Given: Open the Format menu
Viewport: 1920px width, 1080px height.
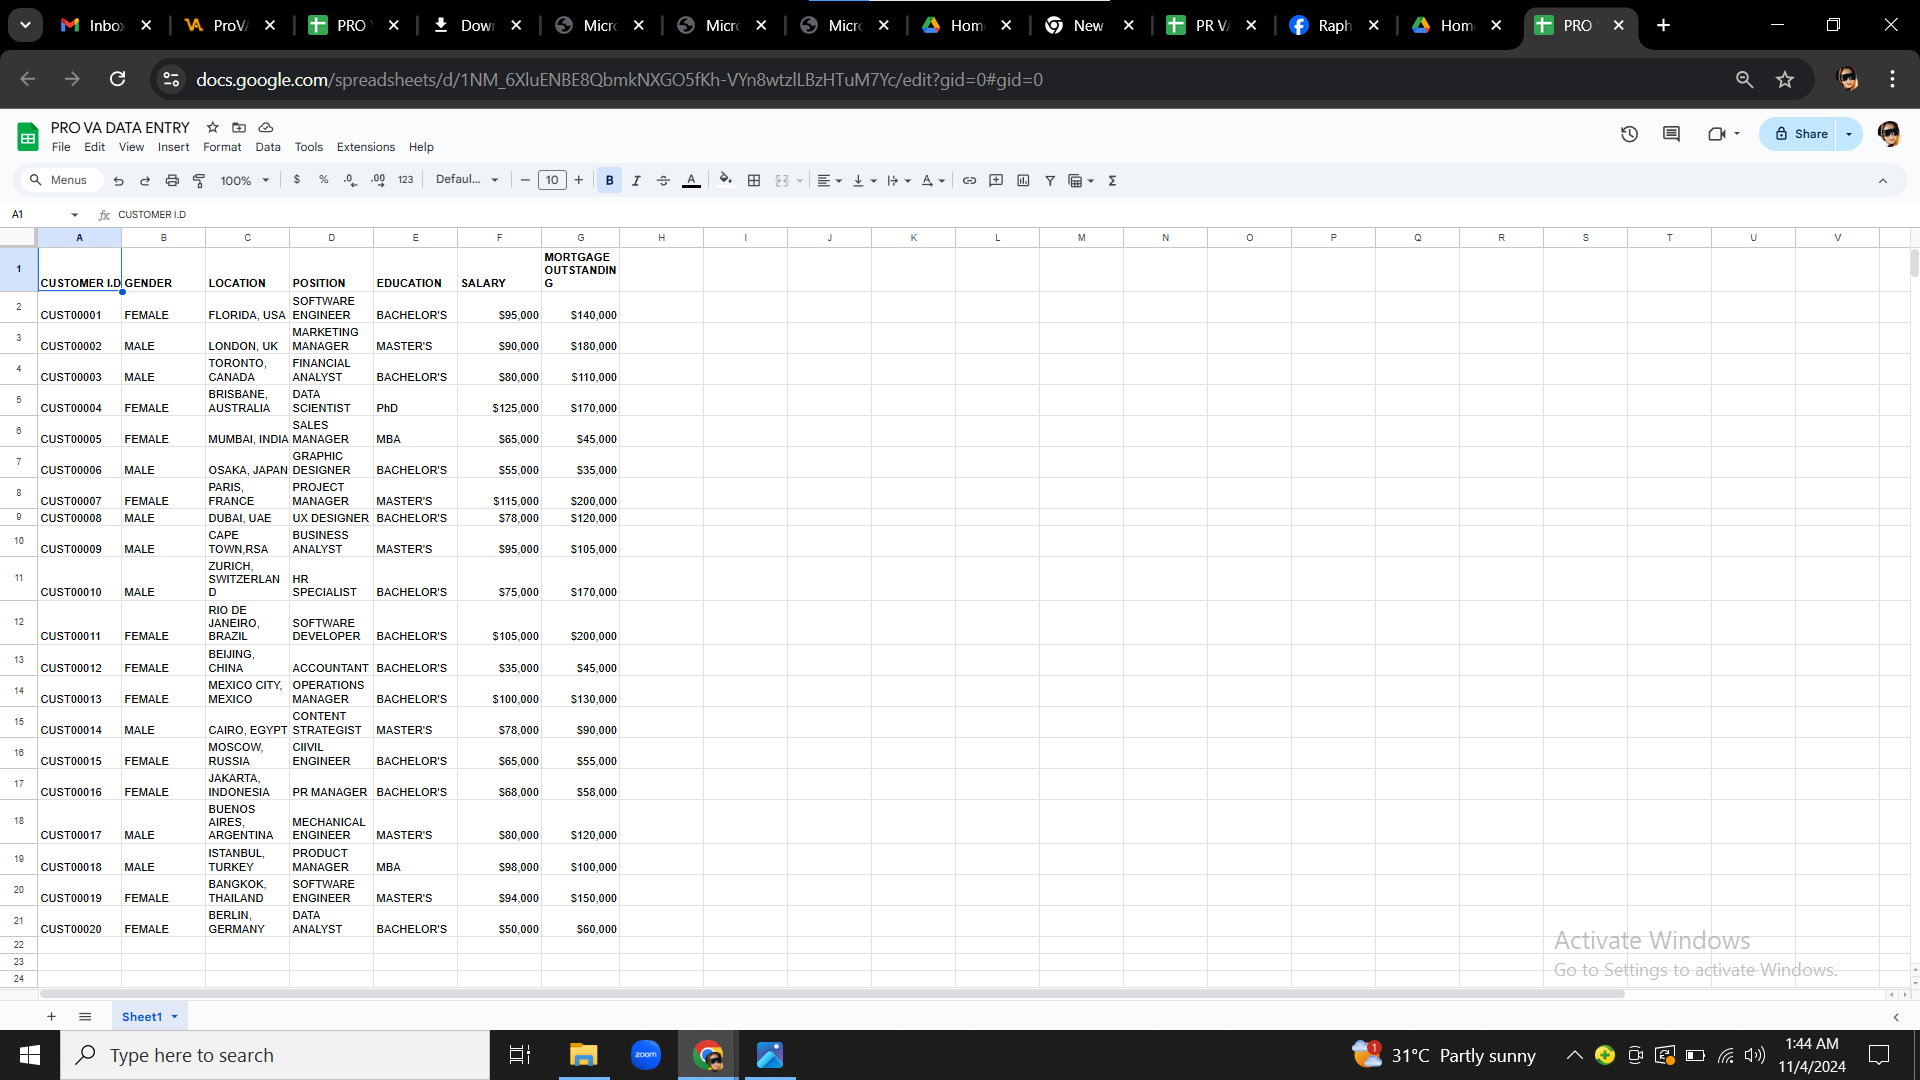Looking at the screenshot, I should [x=222, y=147].
